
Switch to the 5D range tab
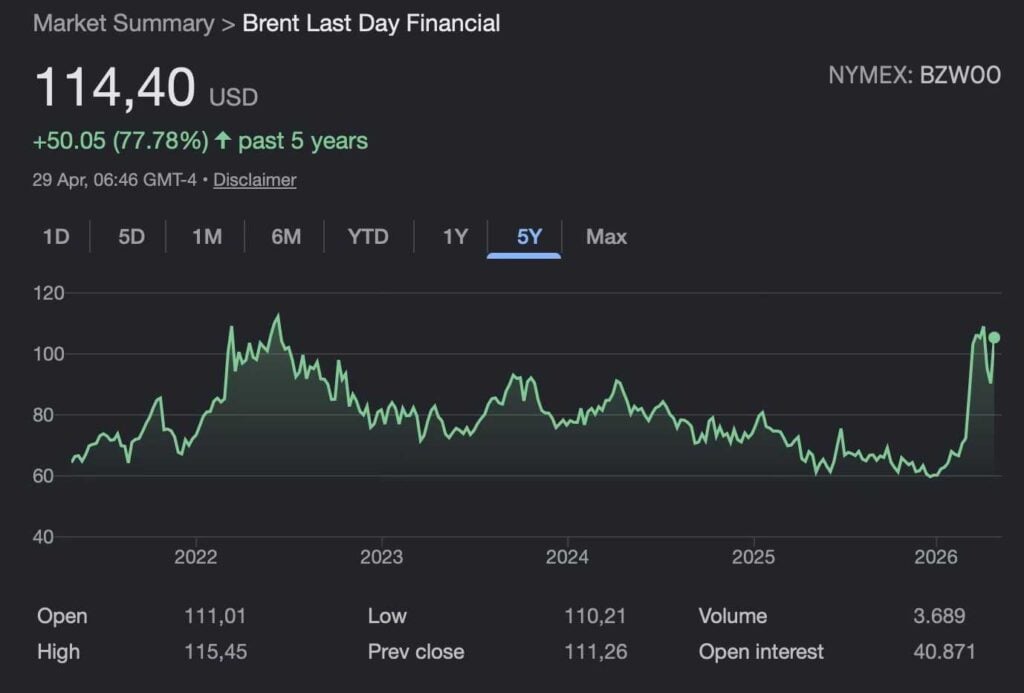coord(131,237)
